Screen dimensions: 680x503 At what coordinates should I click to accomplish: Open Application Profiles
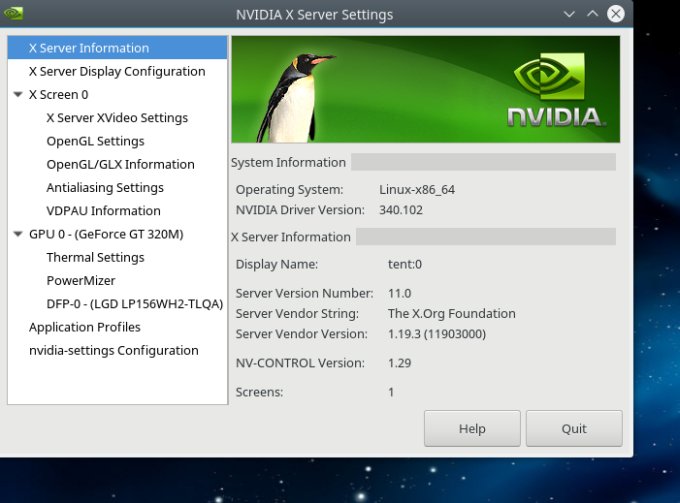(85, 327)
